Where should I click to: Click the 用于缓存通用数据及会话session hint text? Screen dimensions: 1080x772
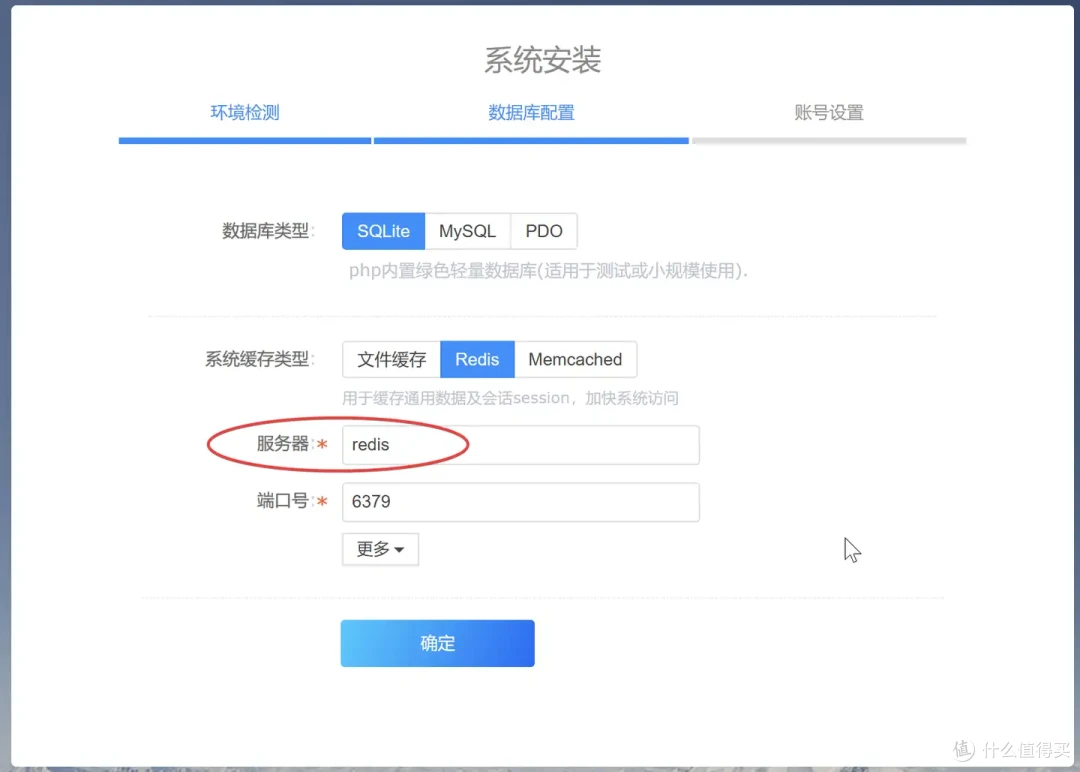tap(510, 398)
